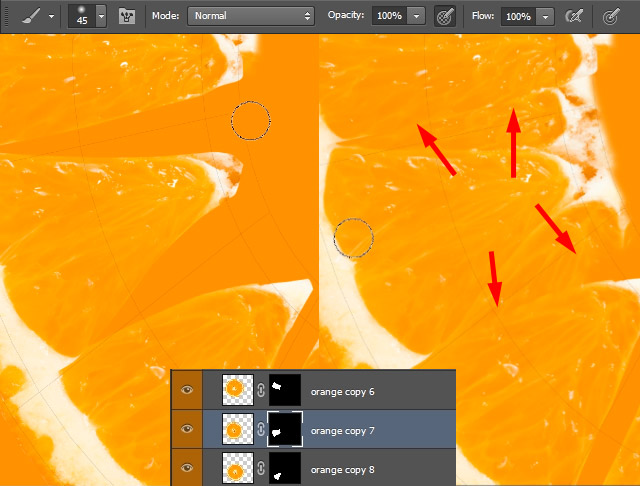Viewport: 640px width, 486px height.
Task: Open the Opacity slider dropdown arrow
Action: 416,16
